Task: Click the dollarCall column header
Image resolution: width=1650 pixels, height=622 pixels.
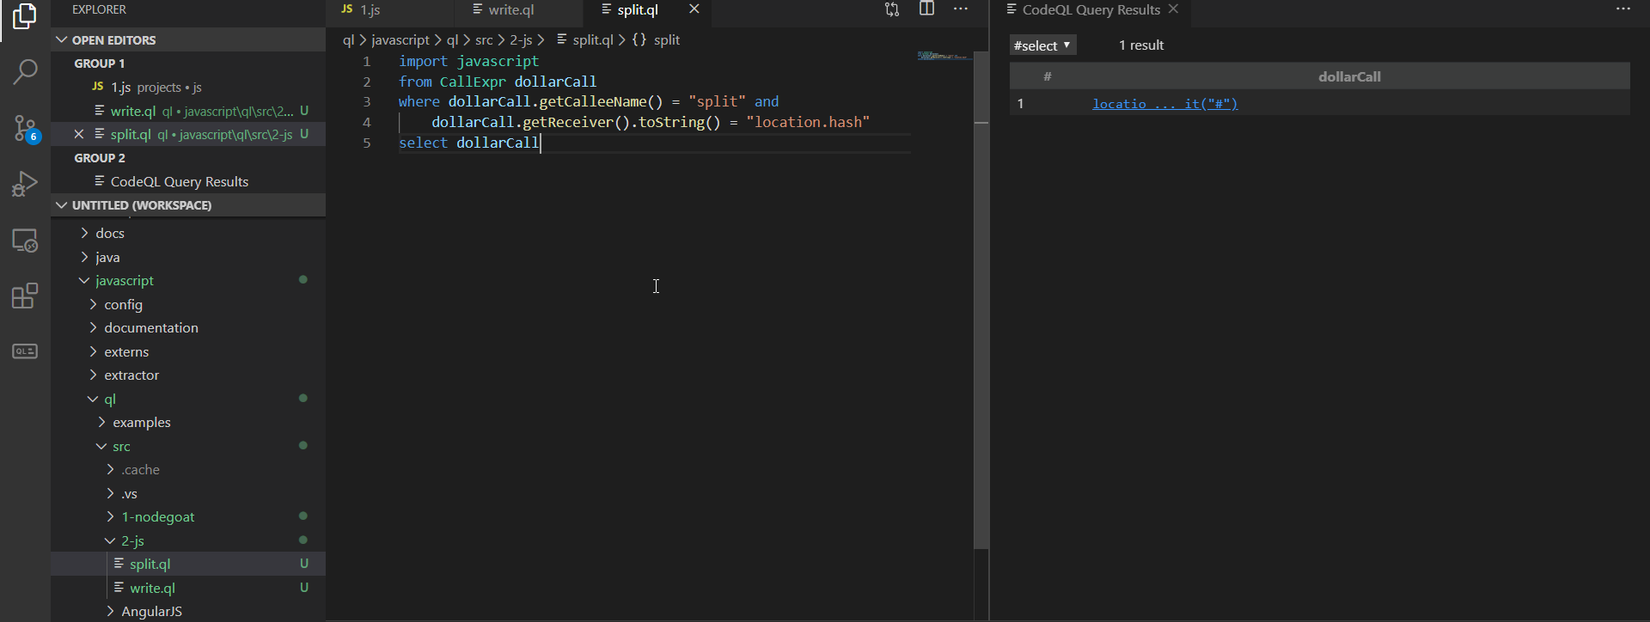Action: coord(1349,77)
